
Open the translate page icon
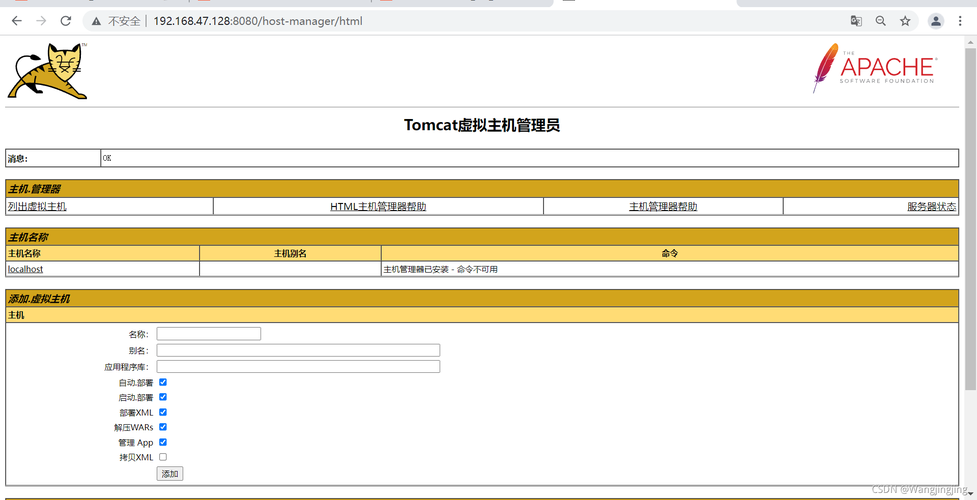856,21
